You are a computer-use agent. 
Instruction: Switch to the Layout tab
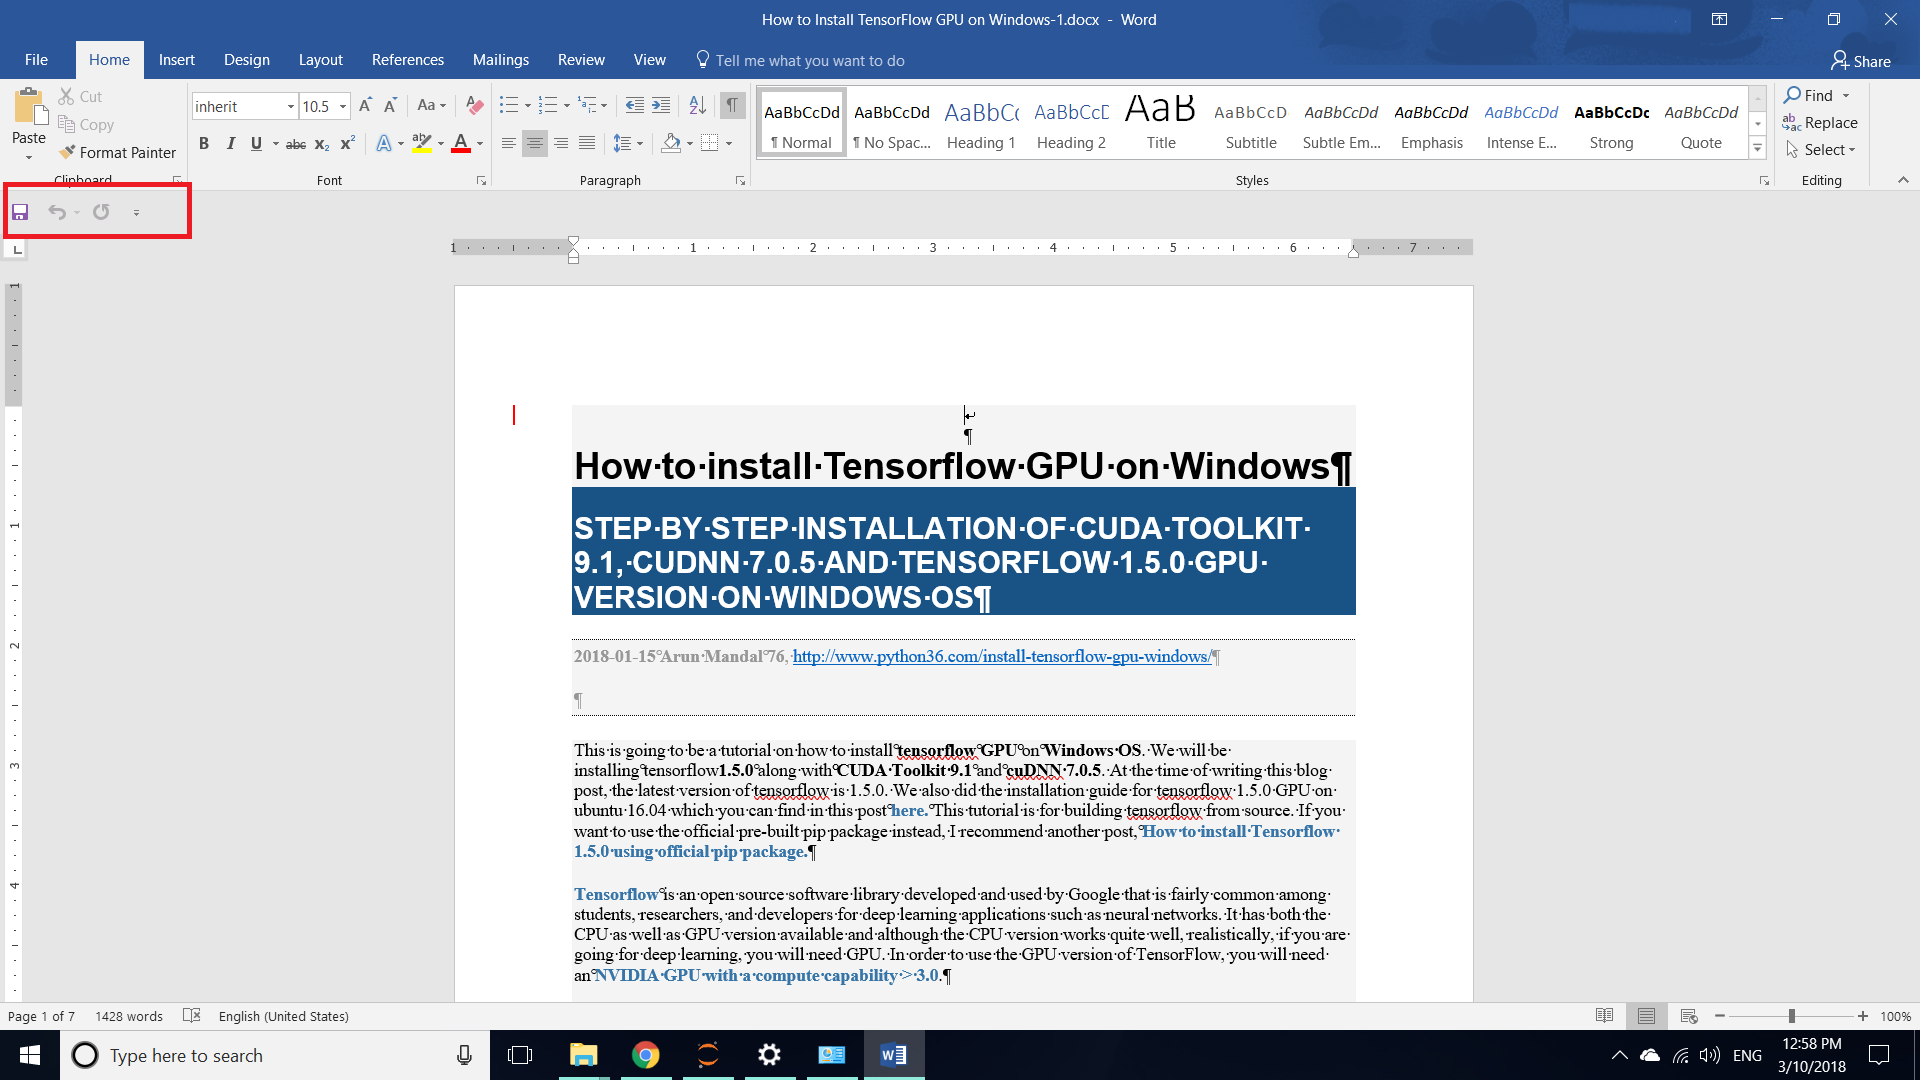[x=320, y=60]
